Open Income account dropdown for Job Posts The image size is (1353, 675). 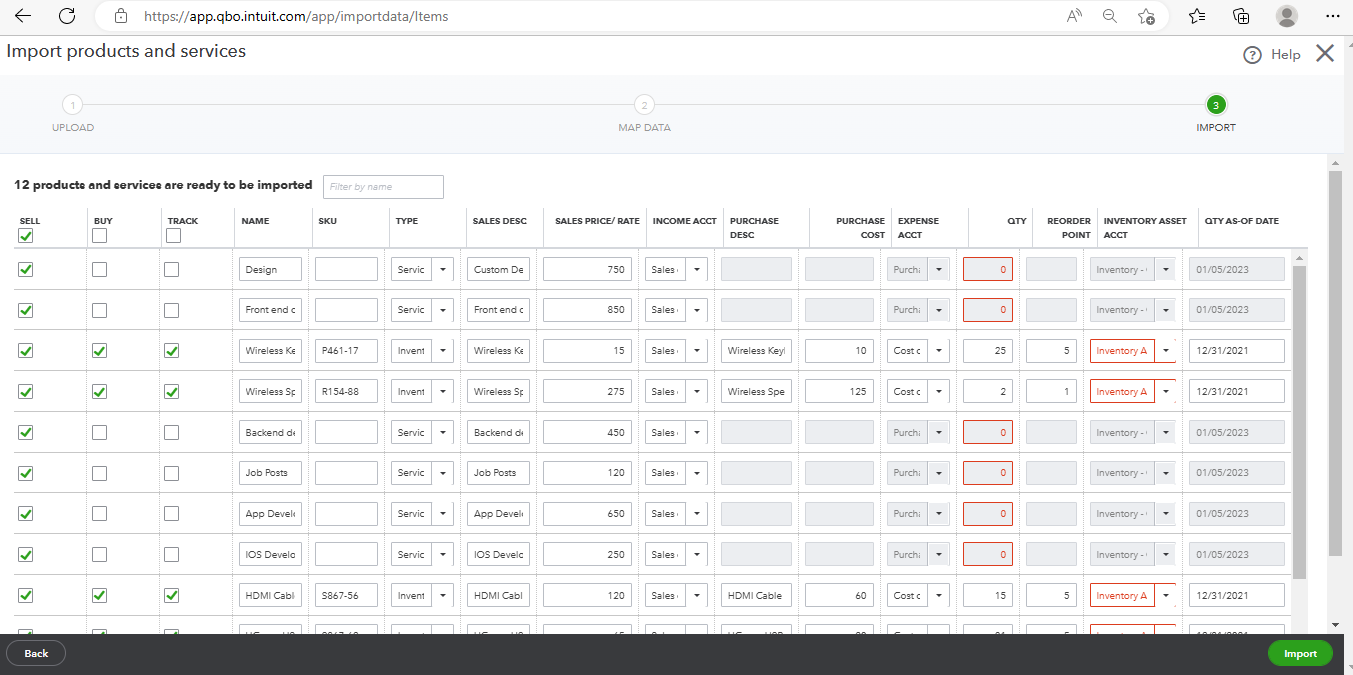697,473
